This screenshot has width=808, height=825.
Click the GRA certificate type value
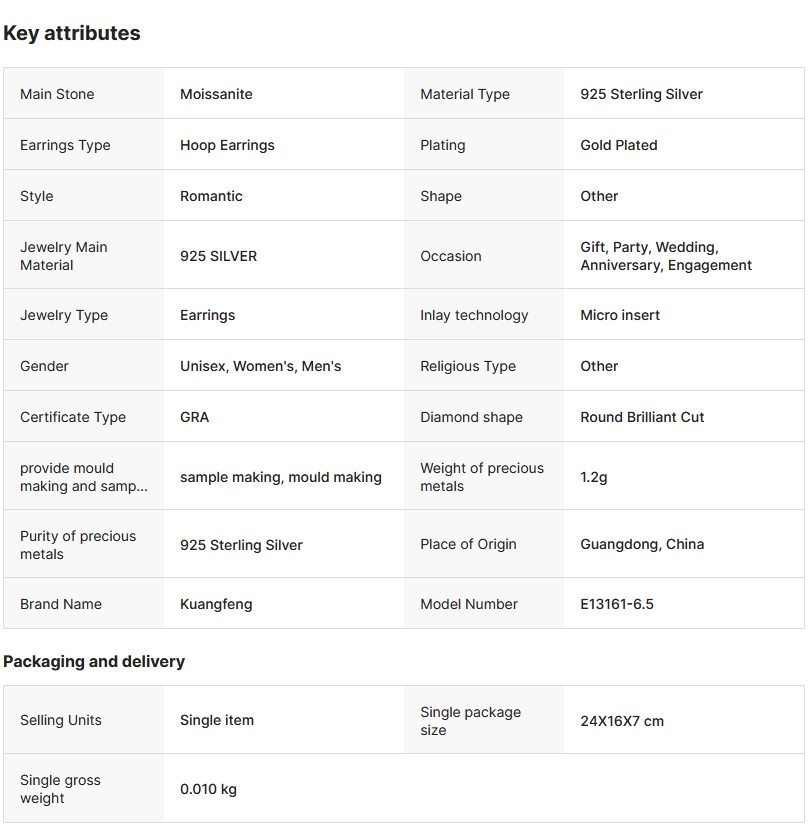194,417
